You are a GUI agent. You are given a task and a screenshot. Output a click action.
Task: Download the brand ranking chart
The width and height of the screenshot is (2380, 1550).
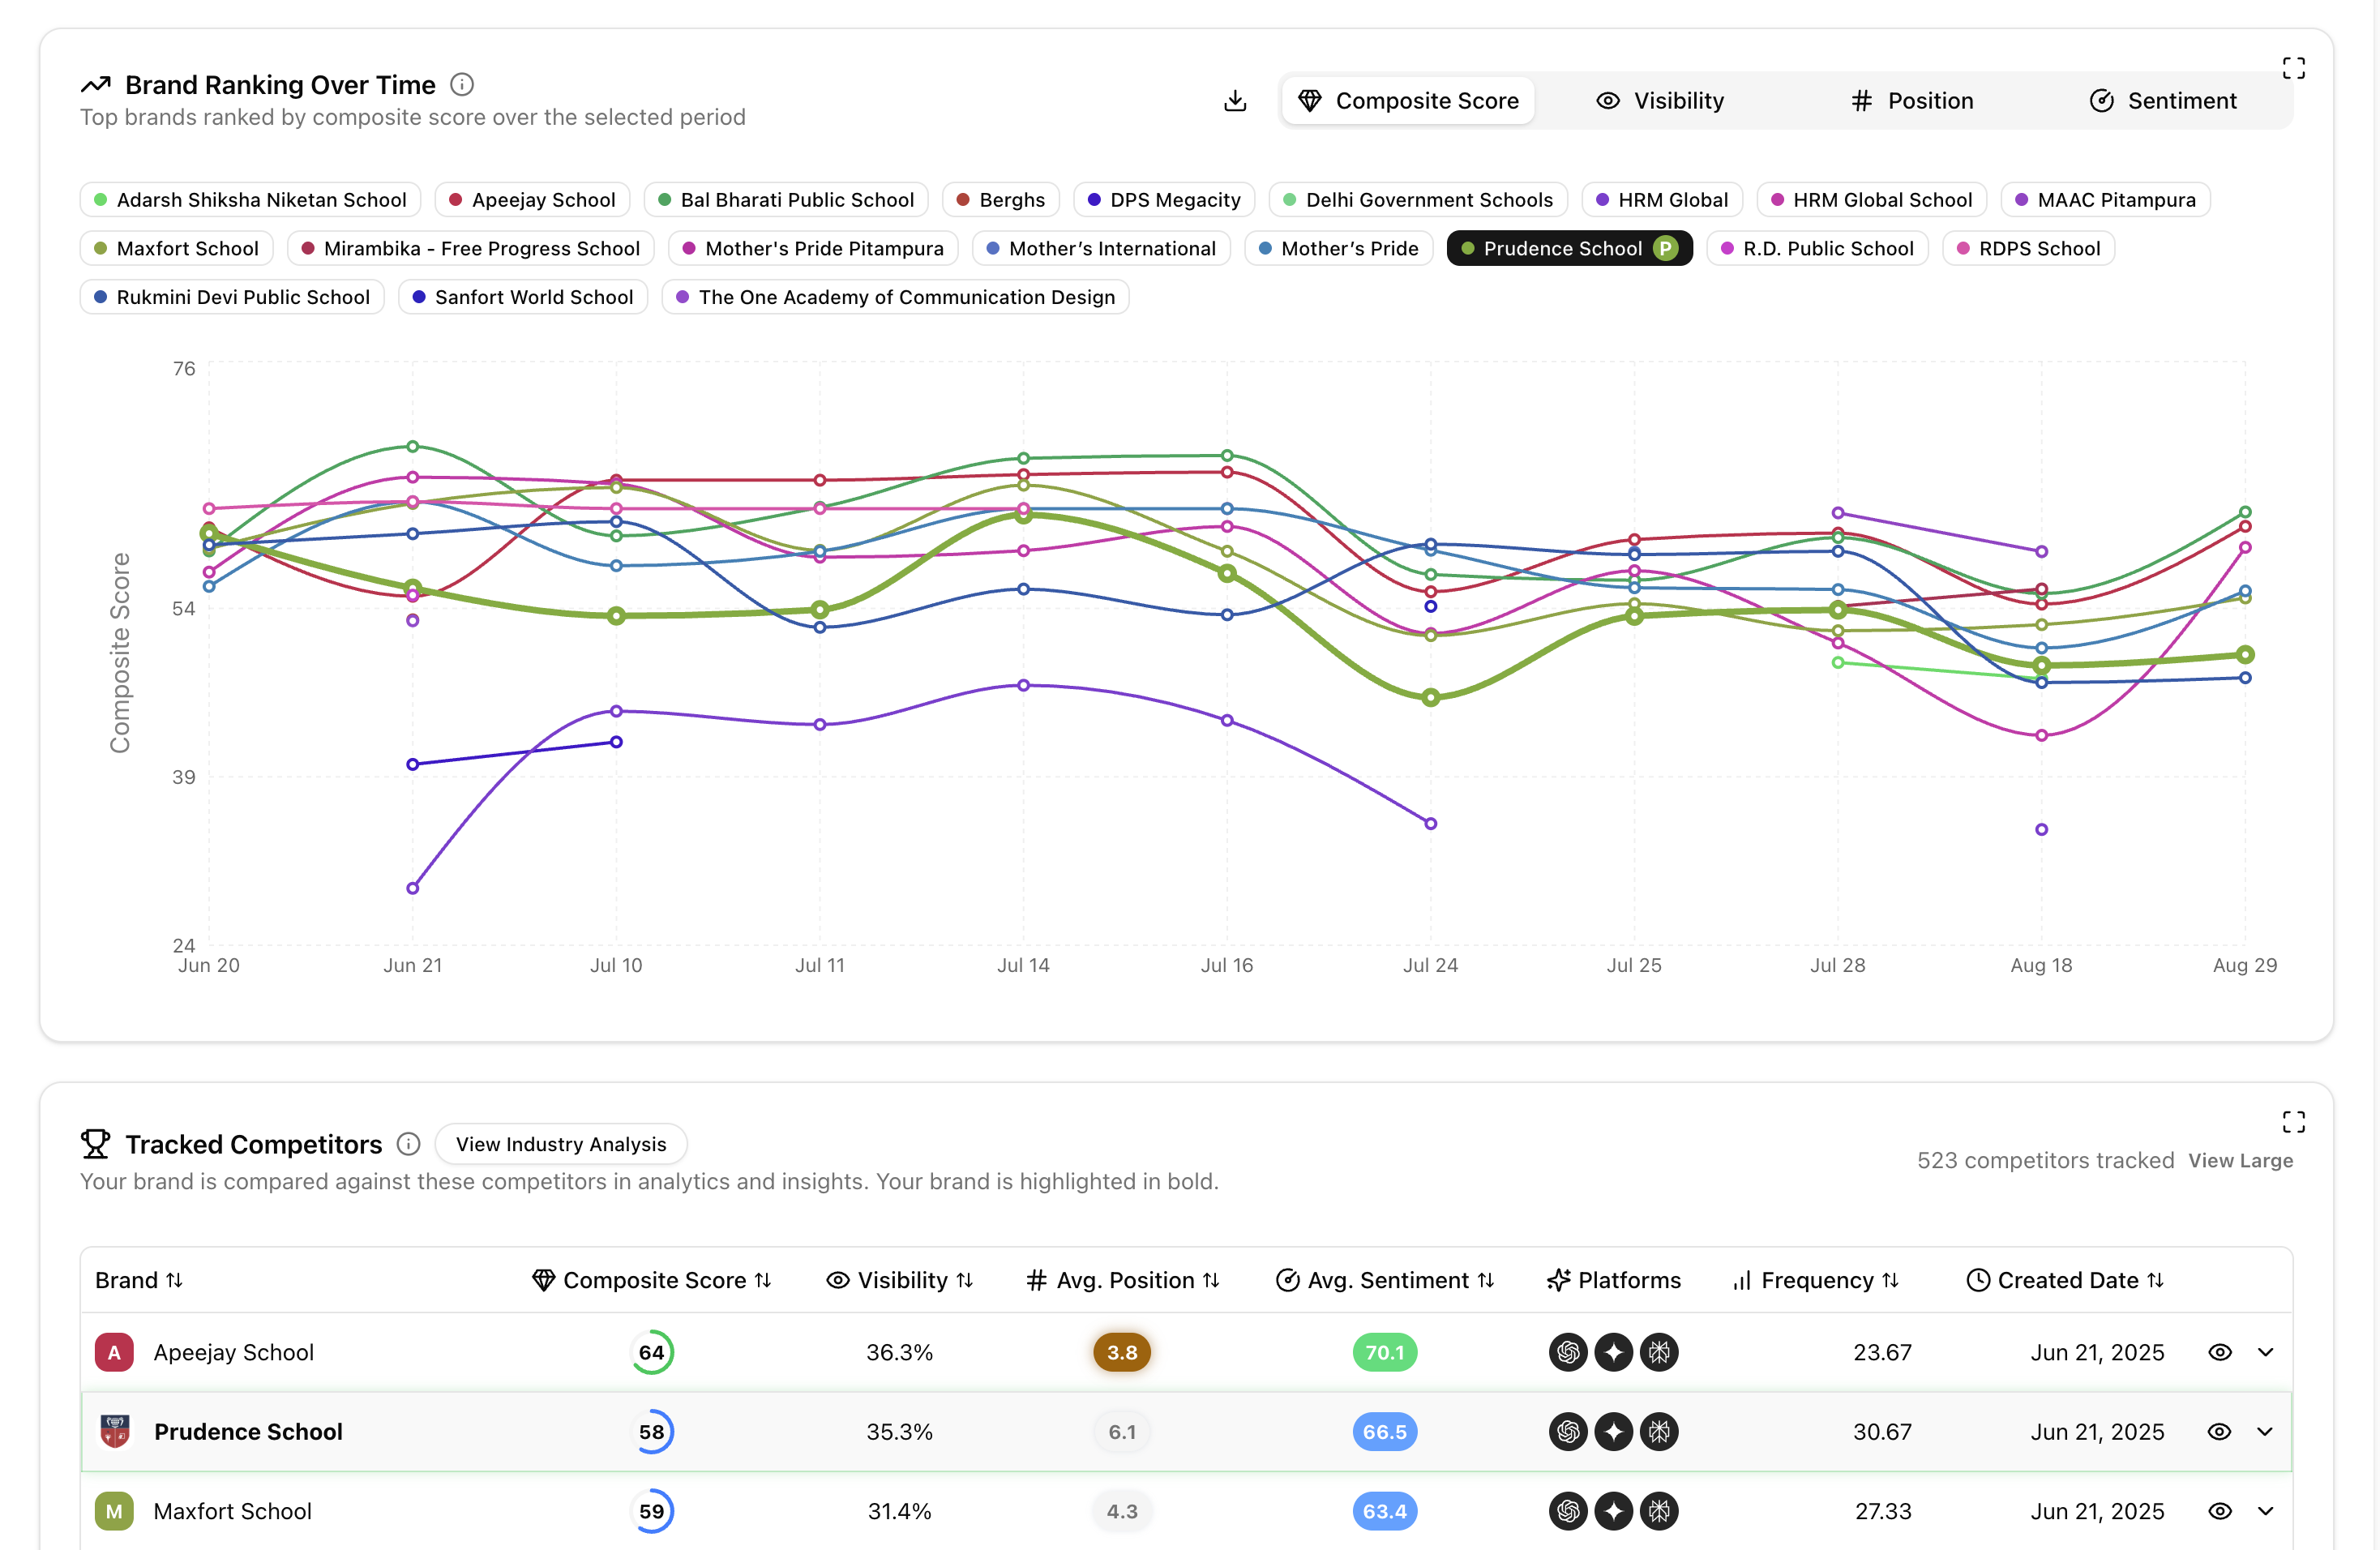tap(1235, 101)
